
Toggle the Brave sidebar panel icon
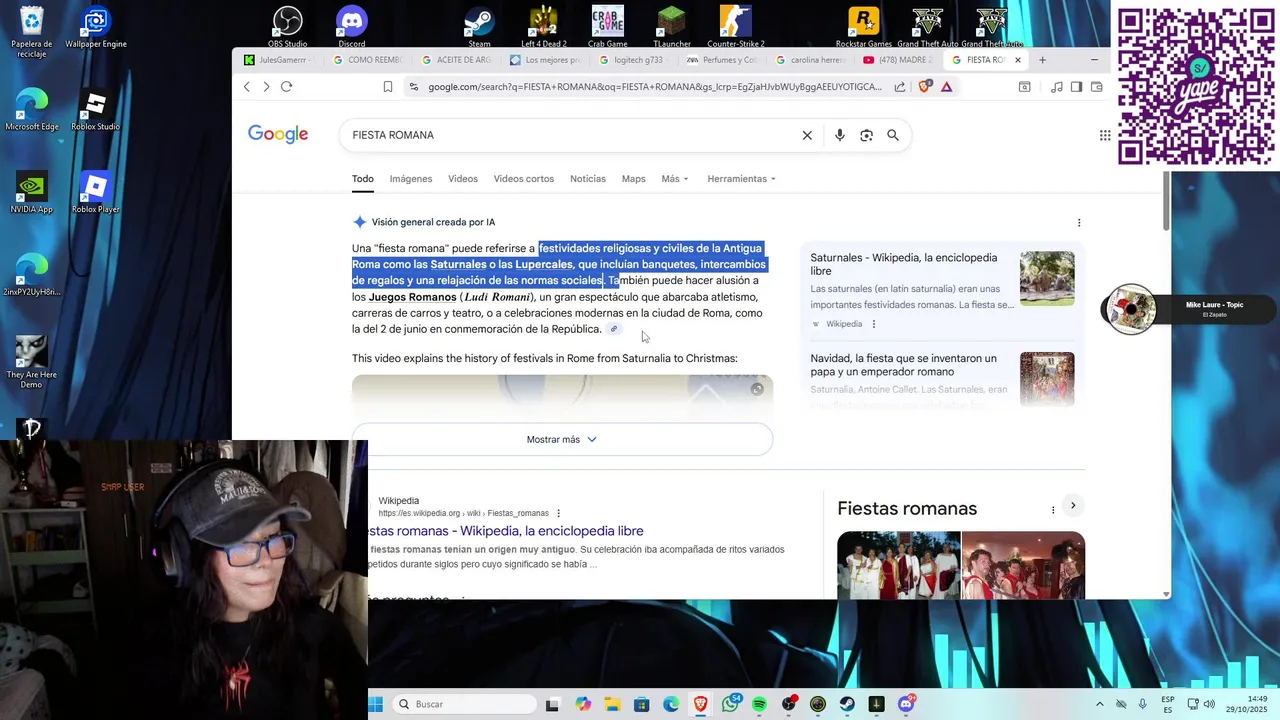tap(1076, 87)
